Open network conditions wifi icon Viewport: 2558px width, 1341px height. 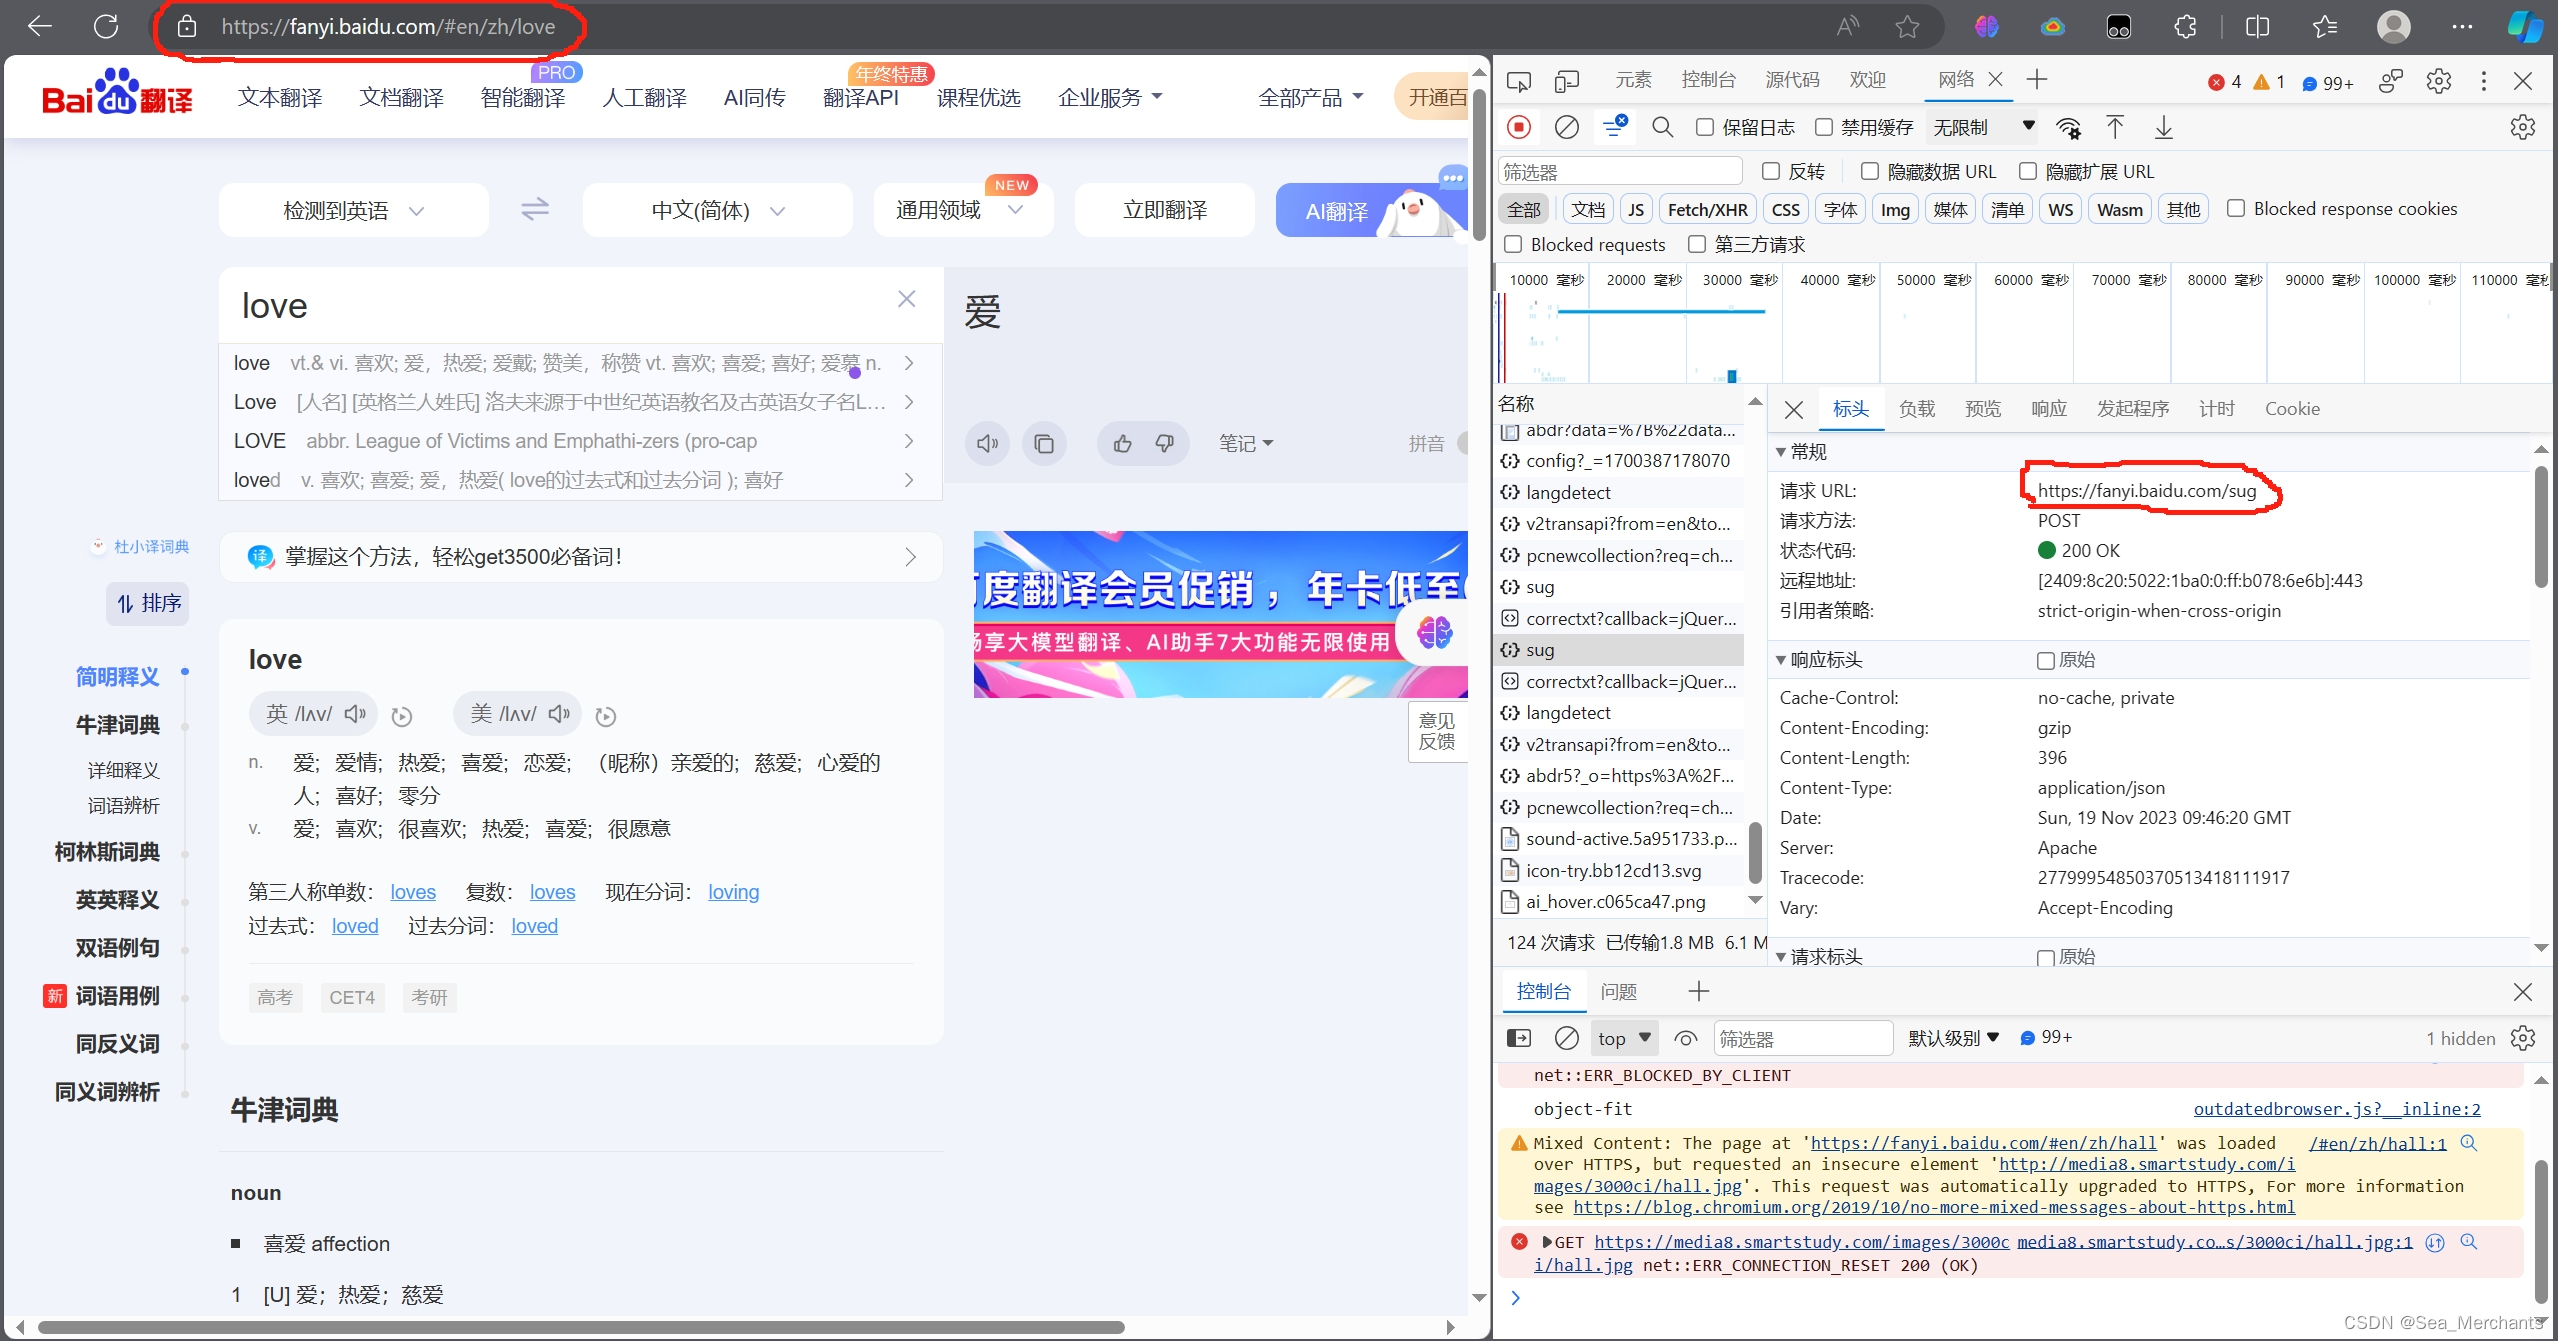[2068, 127]
